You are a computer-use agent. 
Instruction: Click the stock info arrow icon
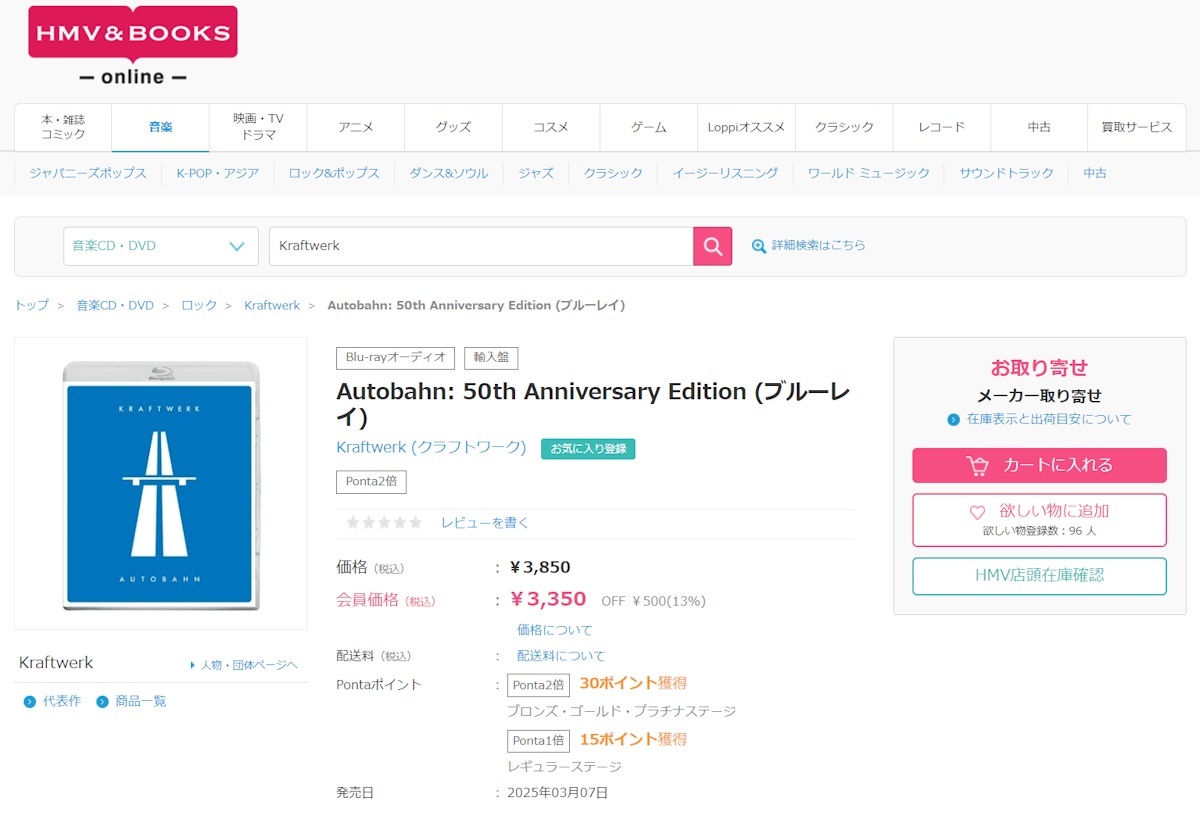tap(953, 420)
